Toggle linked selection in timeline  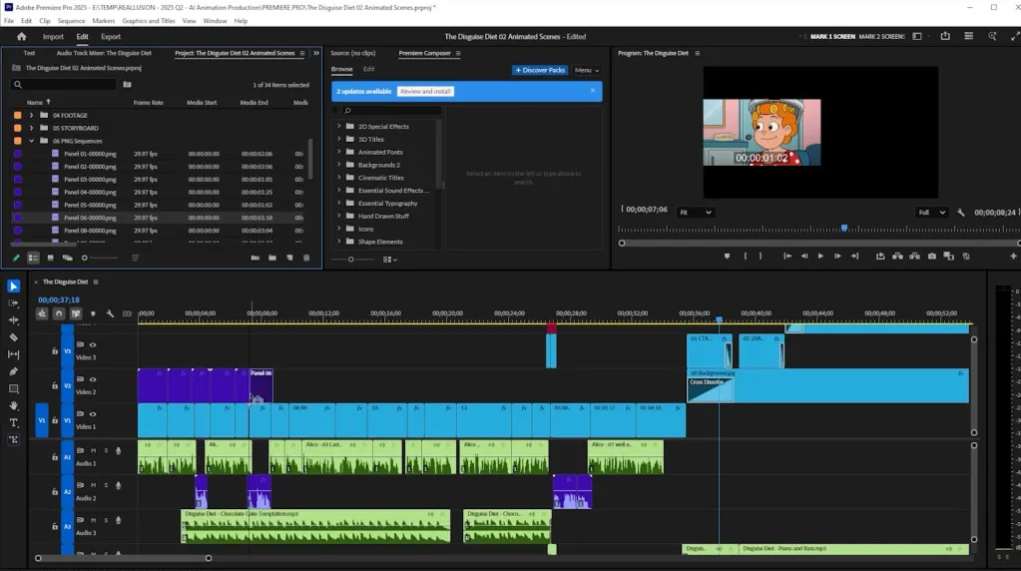[76, 314]
